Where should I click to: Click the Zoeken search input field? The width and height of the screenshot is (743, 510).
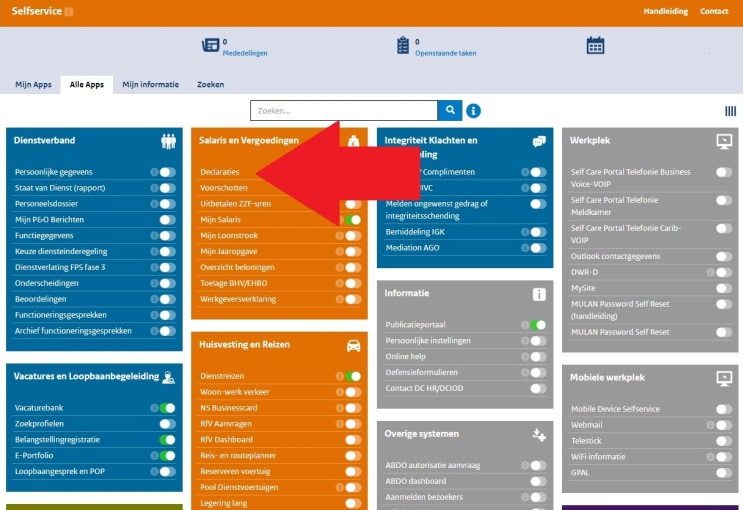[x=344, y=110]
